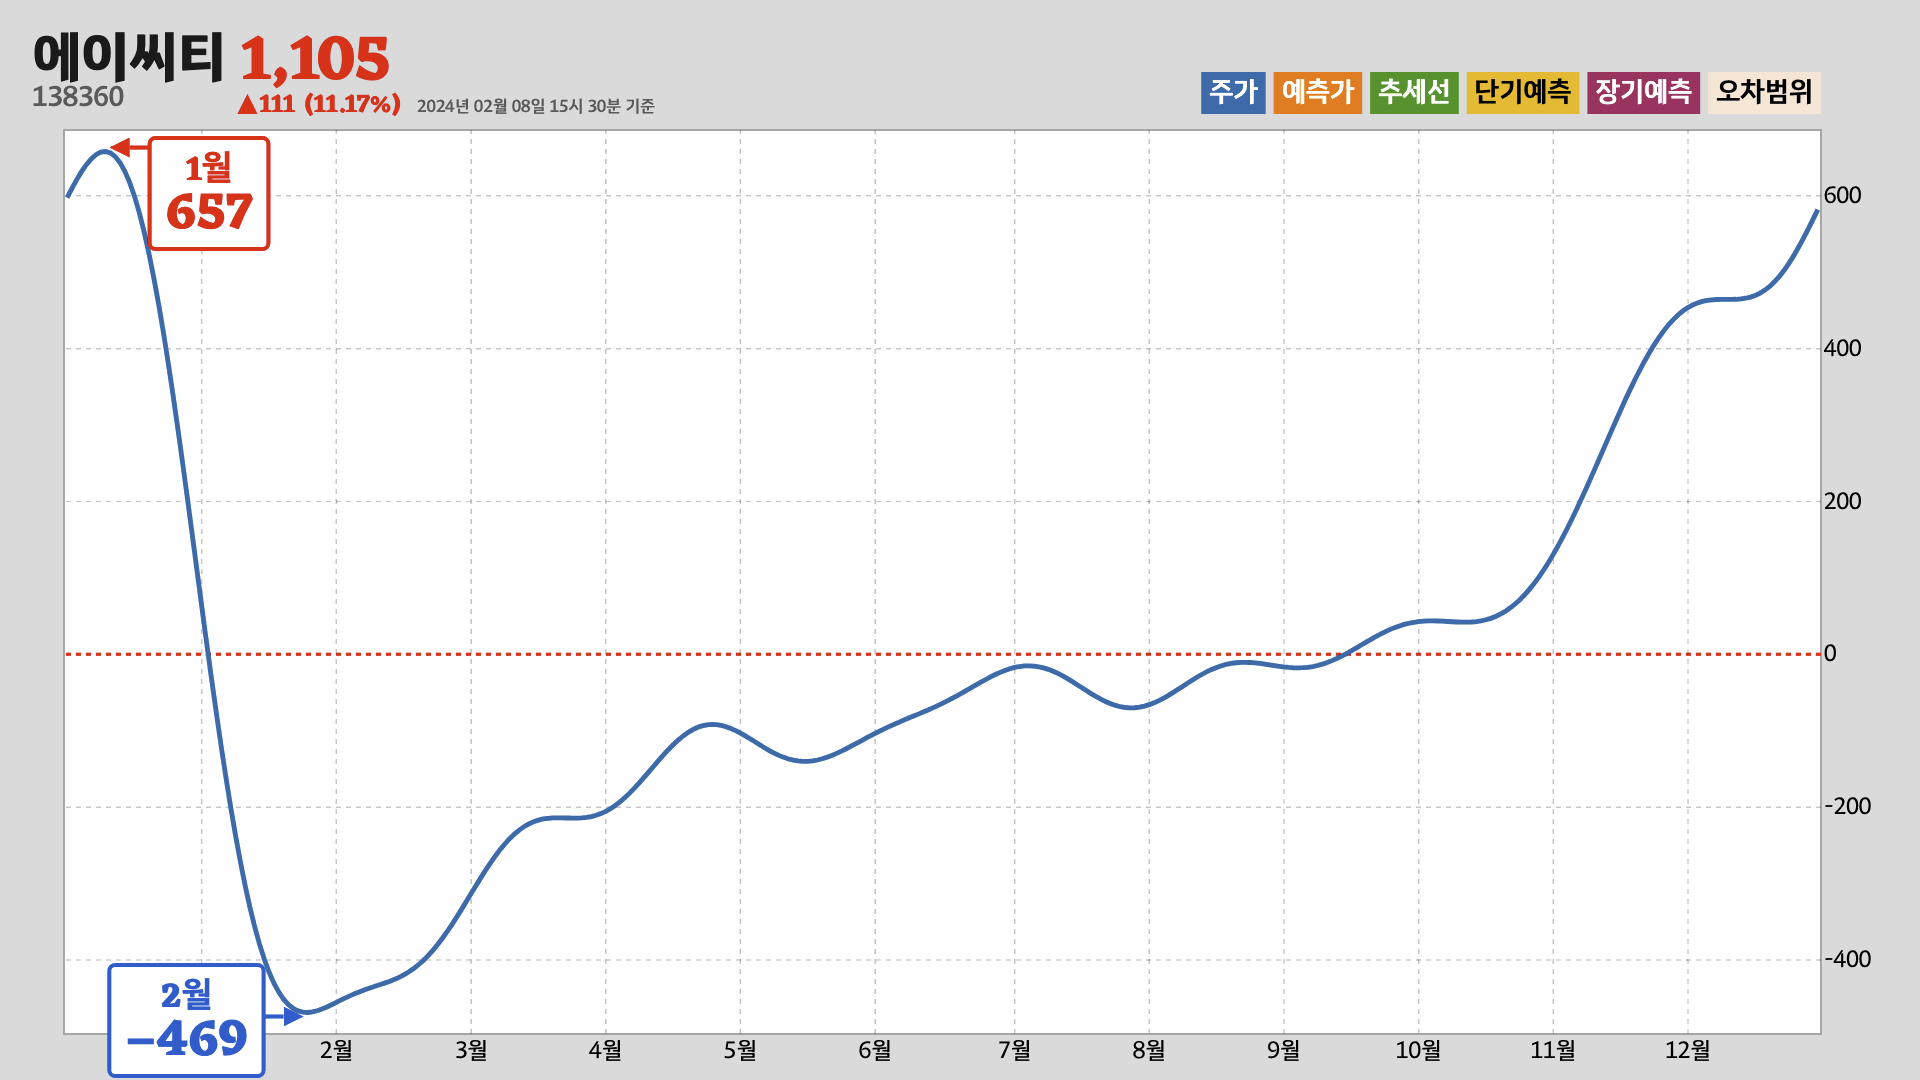
Task: Click the 200 y-axis value
Action: coord(1842,502)
